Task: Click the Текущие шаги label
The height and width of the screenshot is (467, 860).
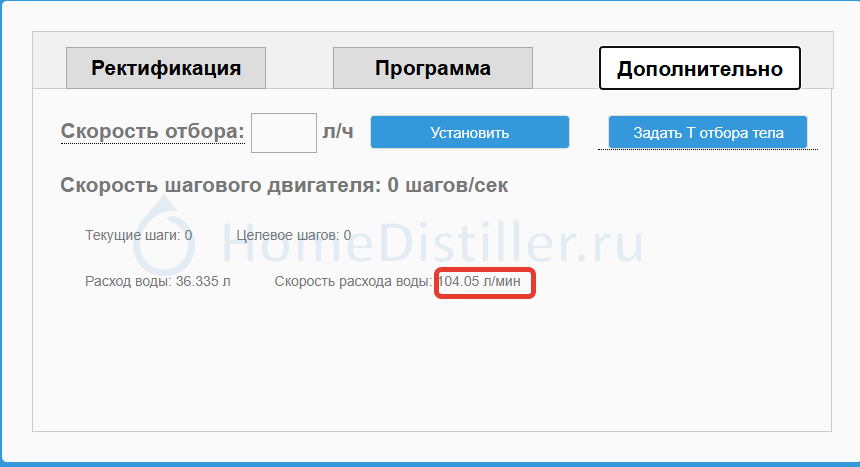Action: tap(132, 235)
